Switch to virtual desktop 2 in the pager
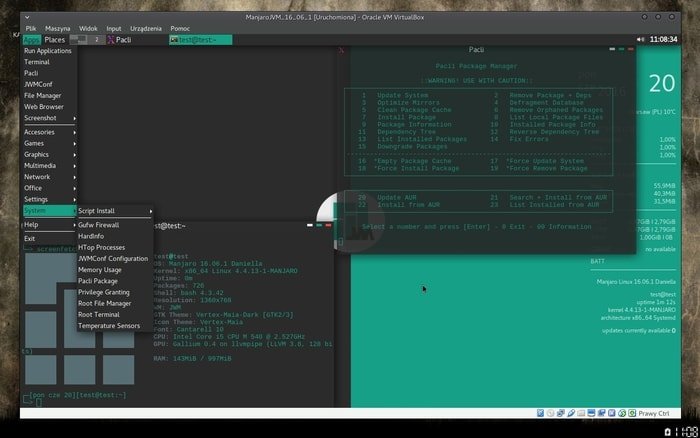 coord(96,40)
